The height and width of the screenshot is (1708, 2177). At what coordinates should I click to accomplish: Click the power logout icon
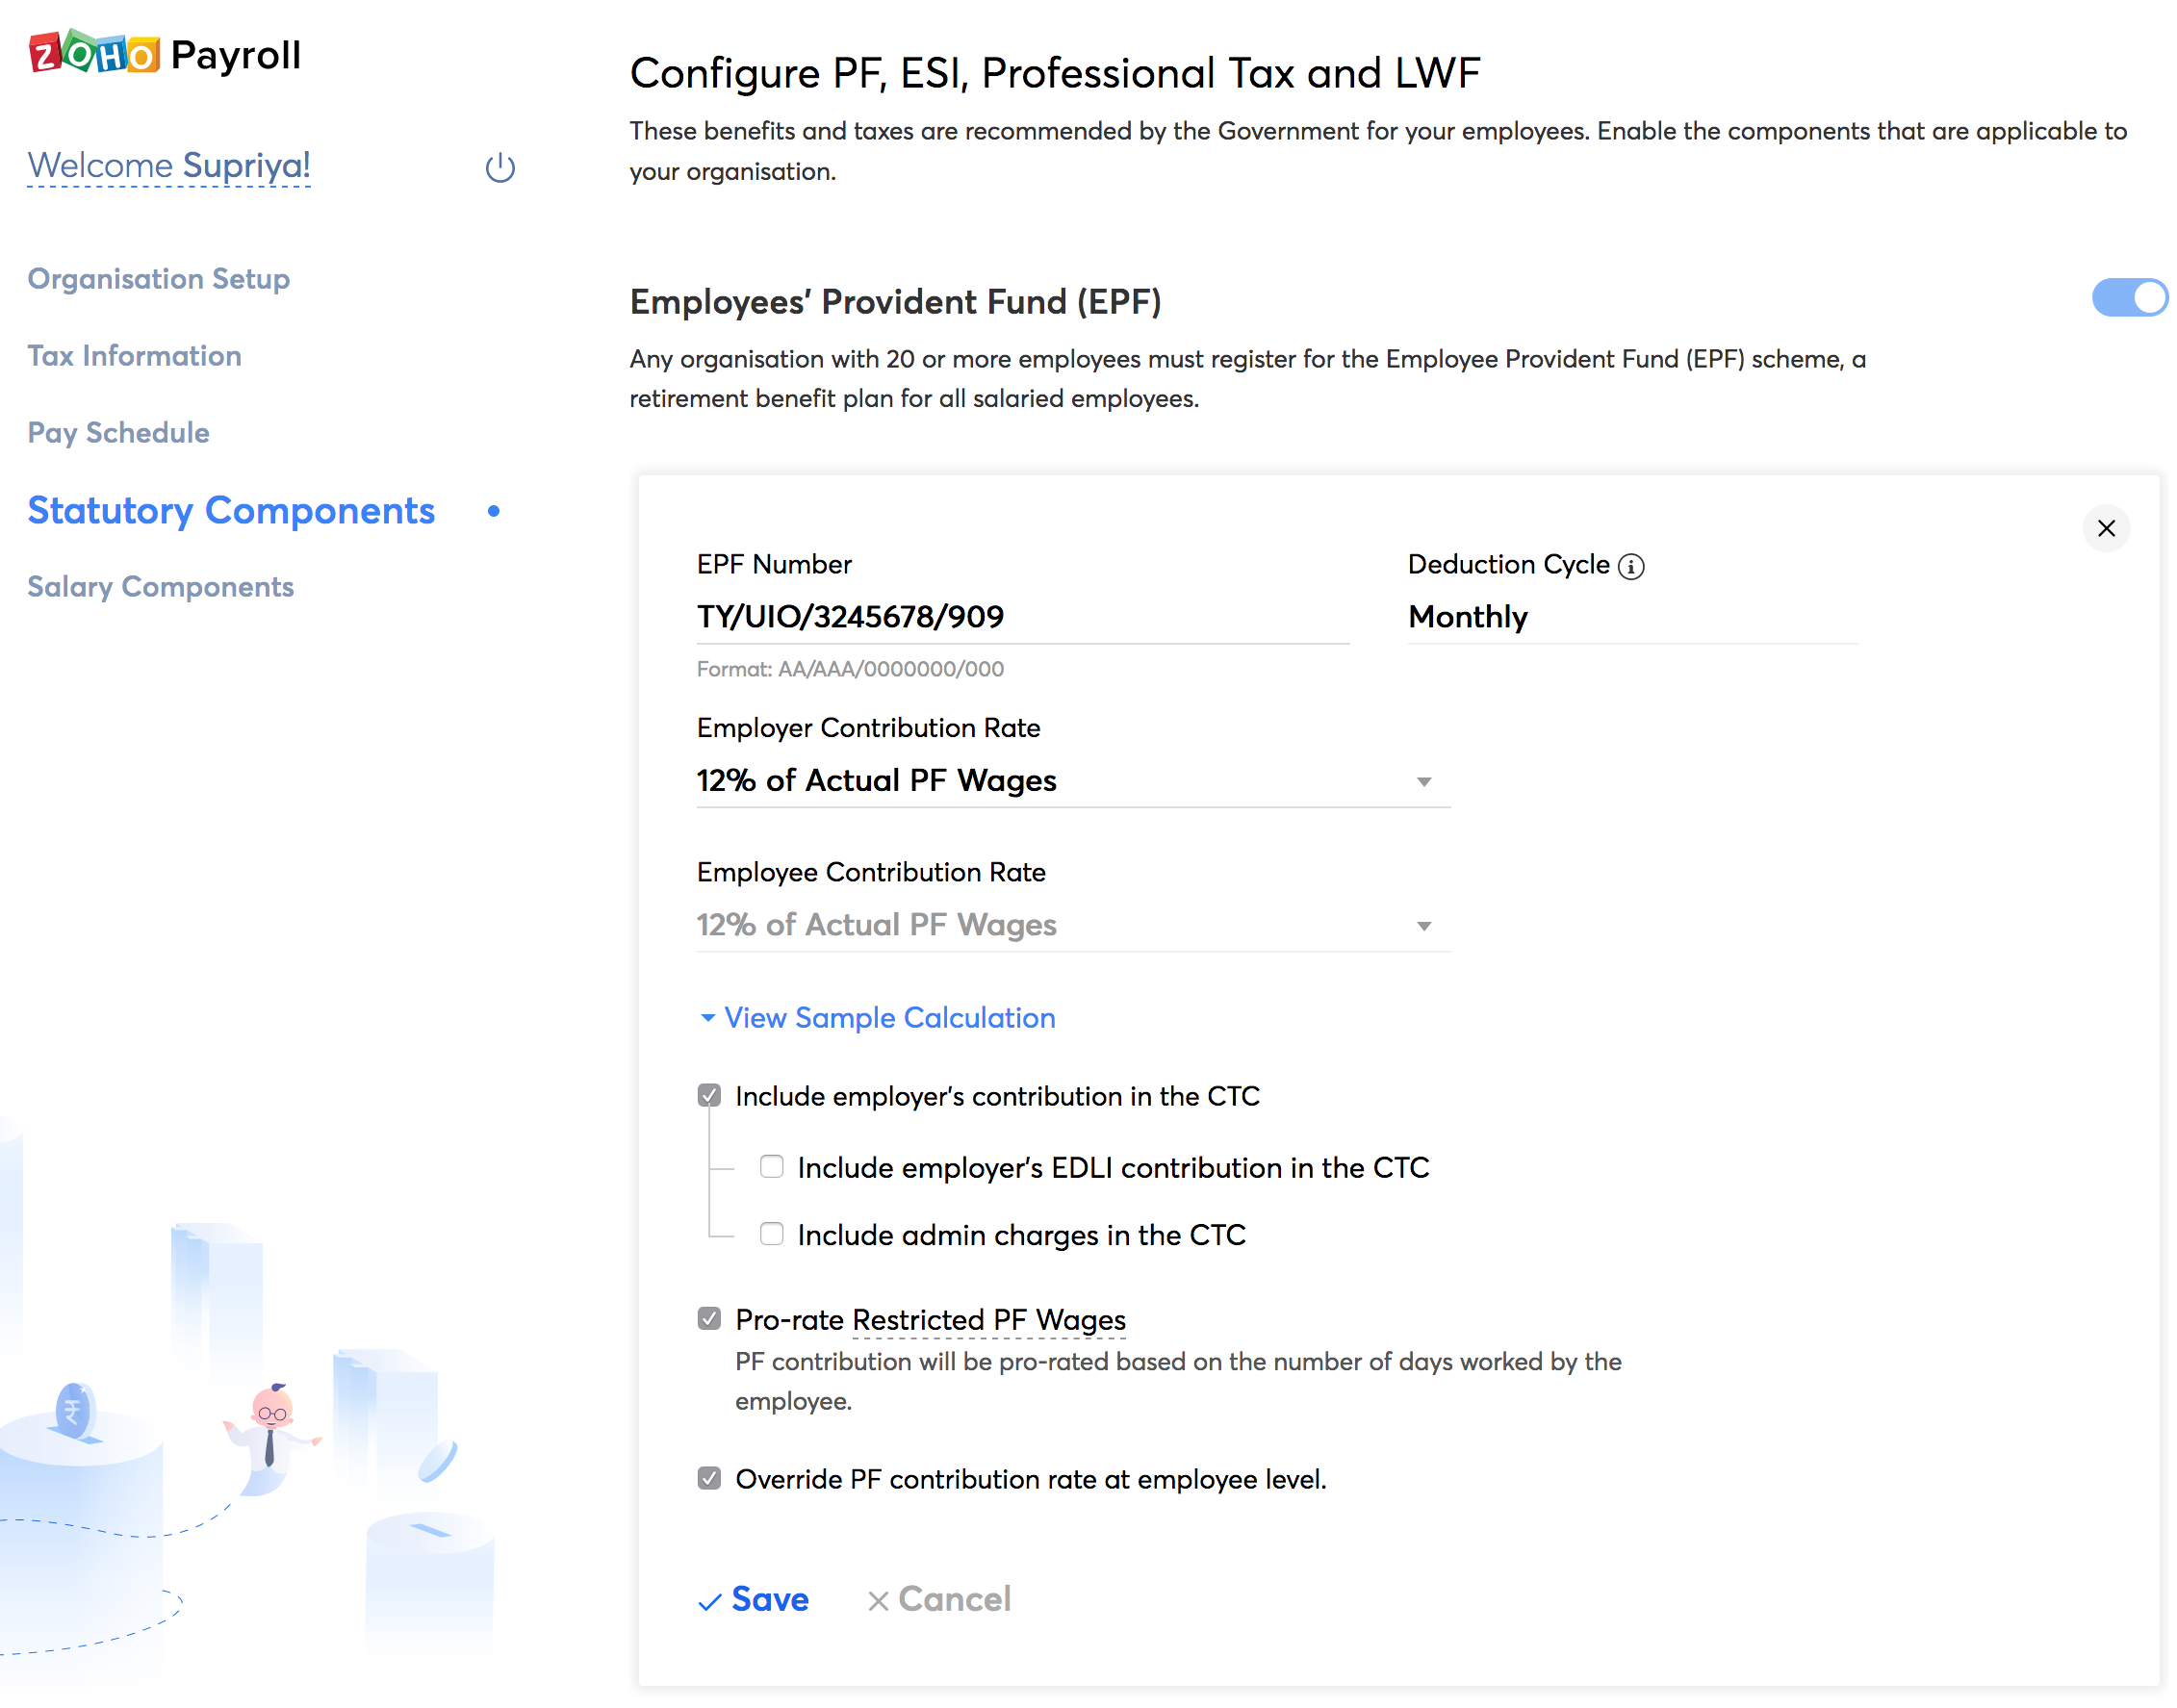pyautogui.click(x=500, y=167)
